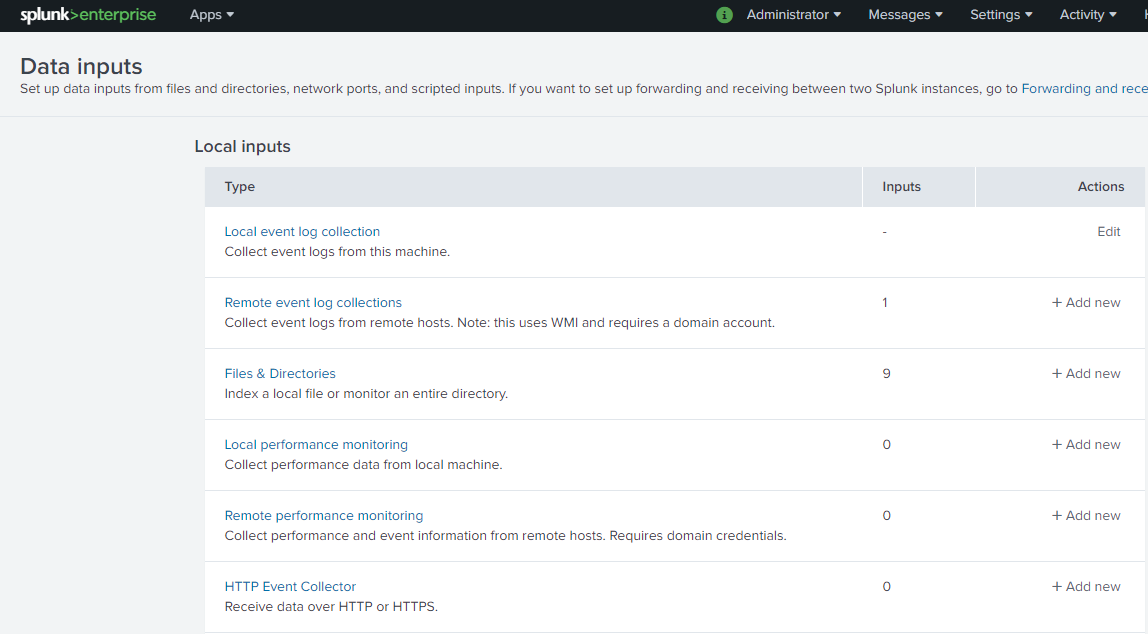Click the green info status icon
The height and width of the screenshot is (634, 1148).
coord(725,15)
